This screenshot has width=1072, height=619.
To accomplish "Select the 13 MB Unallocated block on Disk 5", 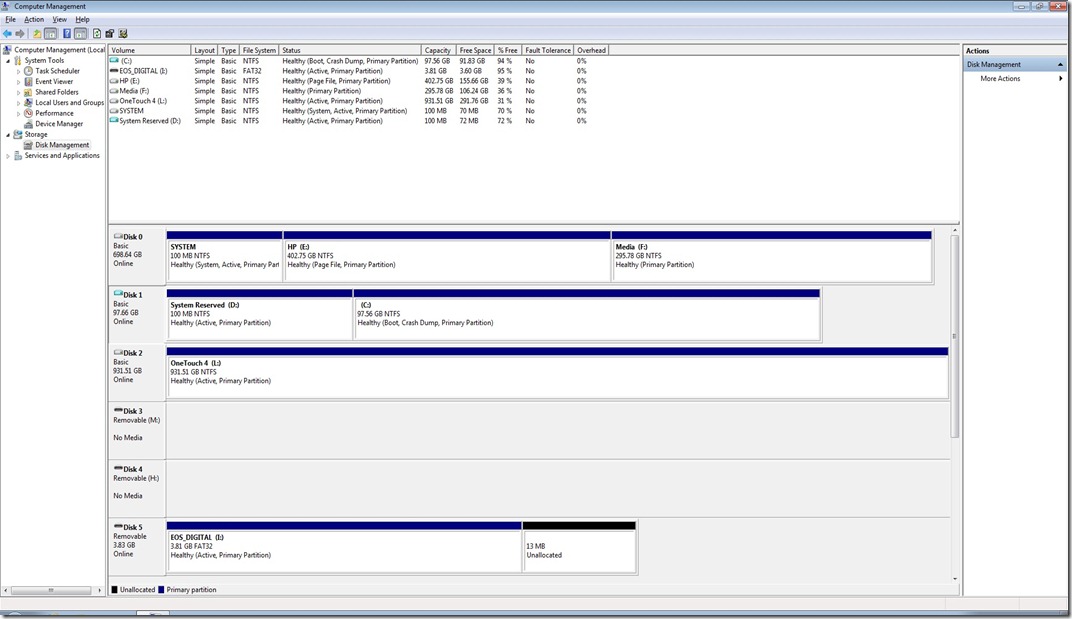I will 580,547.
